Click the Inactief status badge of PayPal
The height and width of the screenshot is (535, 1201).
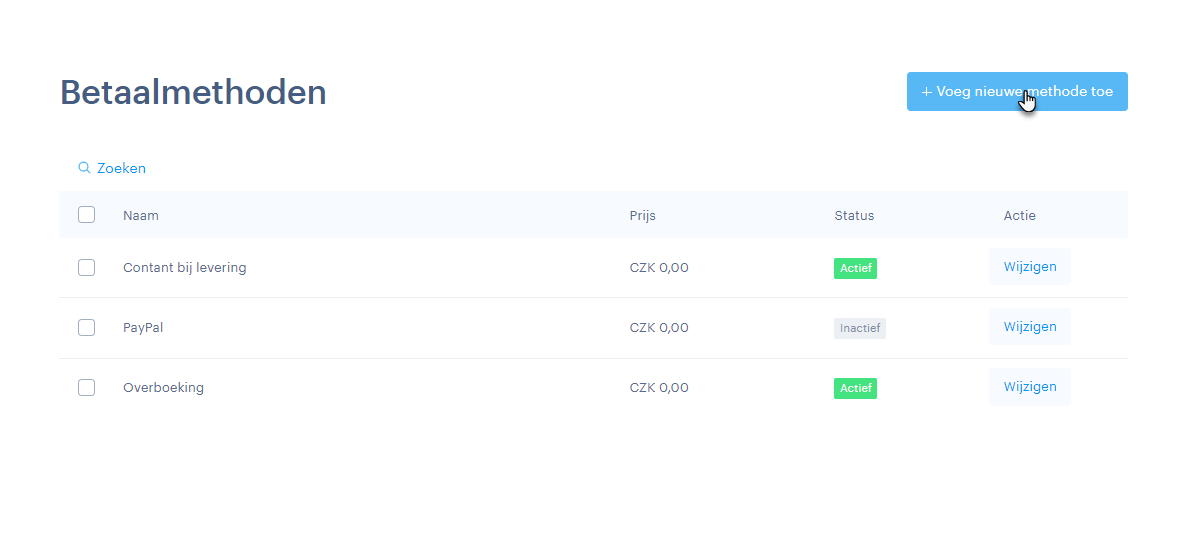point(860,328)
